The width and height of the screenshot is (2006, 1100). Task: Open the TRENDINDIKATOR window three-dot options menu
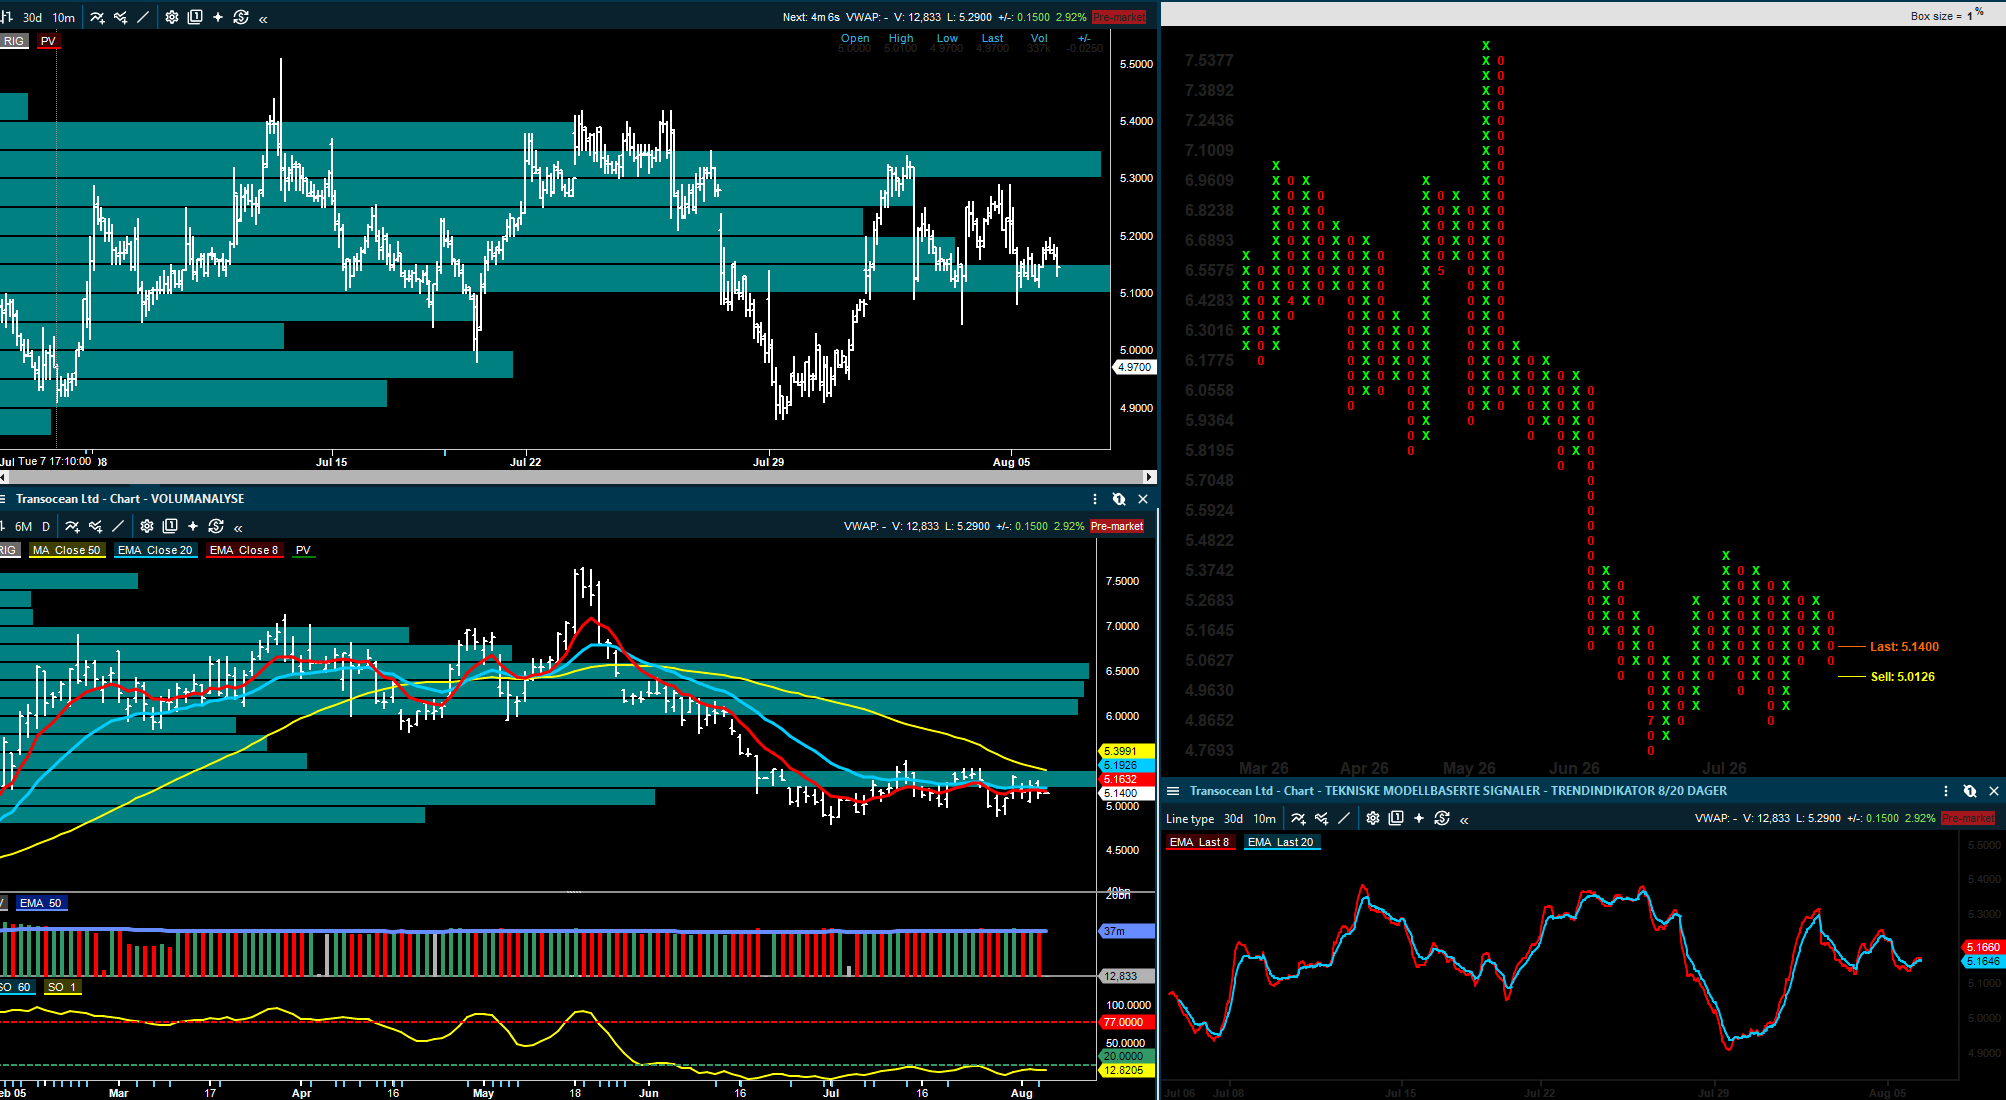click(1946, 791)
